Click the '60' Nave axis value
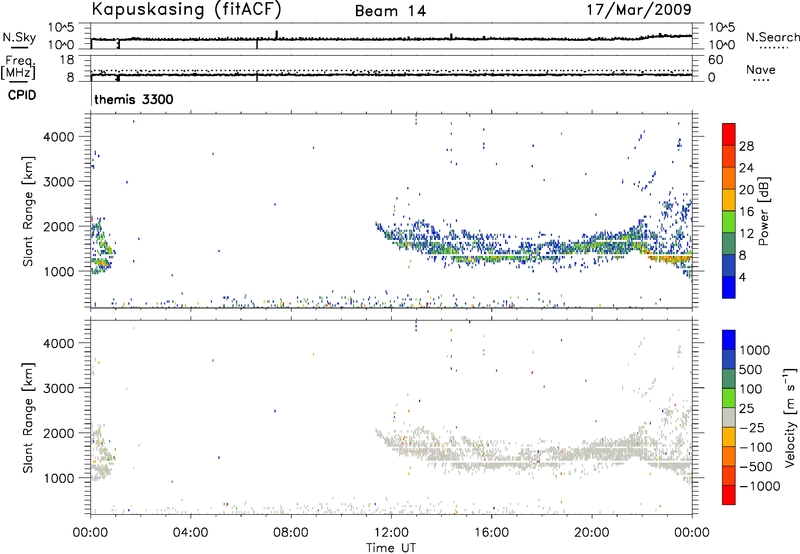 pos(715,60)
